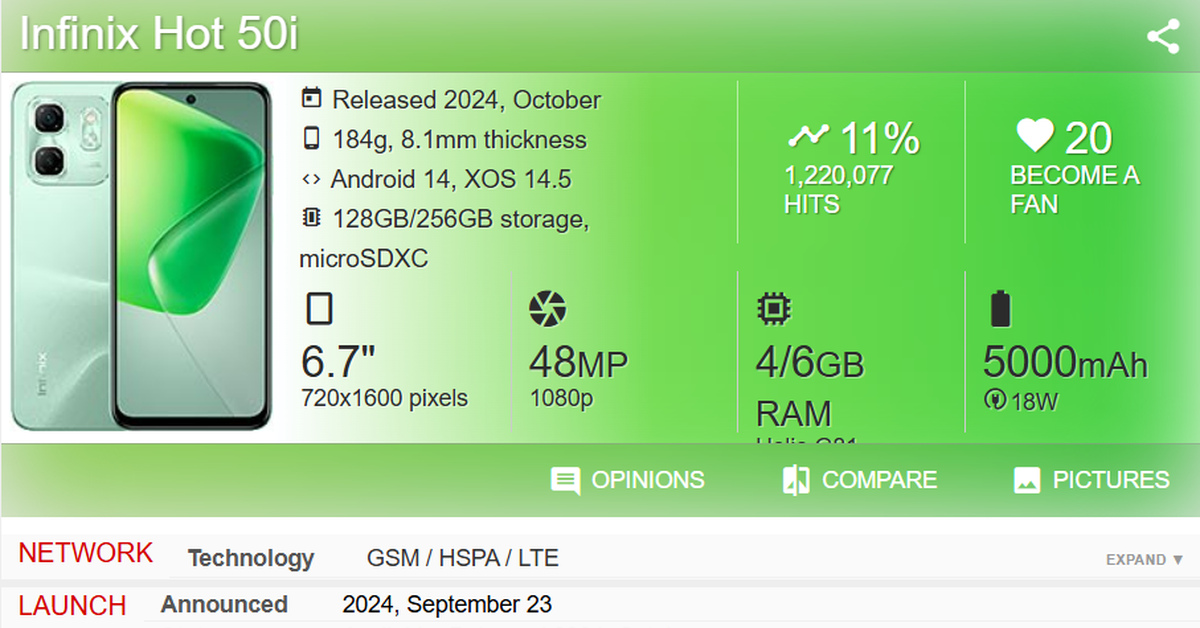The image size is (1200, 628).
Task: Click the battery icon above 5000mAh
Action: pyautogui.click(x=1000, y=309)
